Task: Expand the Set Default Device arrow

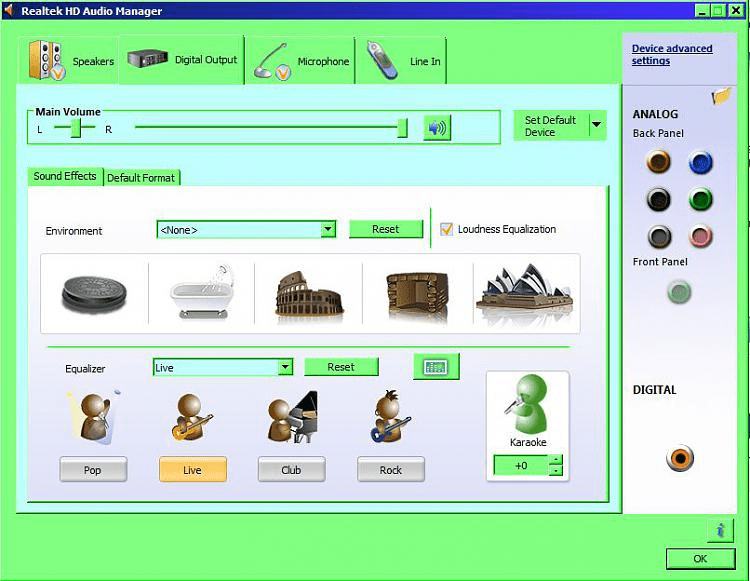Action: click(x=596, y=126)
